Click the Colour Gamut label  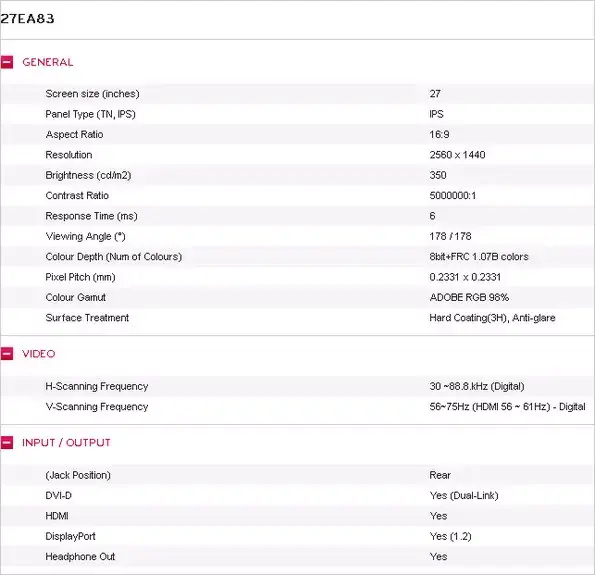pyautogui.click(x=76, y=297)
